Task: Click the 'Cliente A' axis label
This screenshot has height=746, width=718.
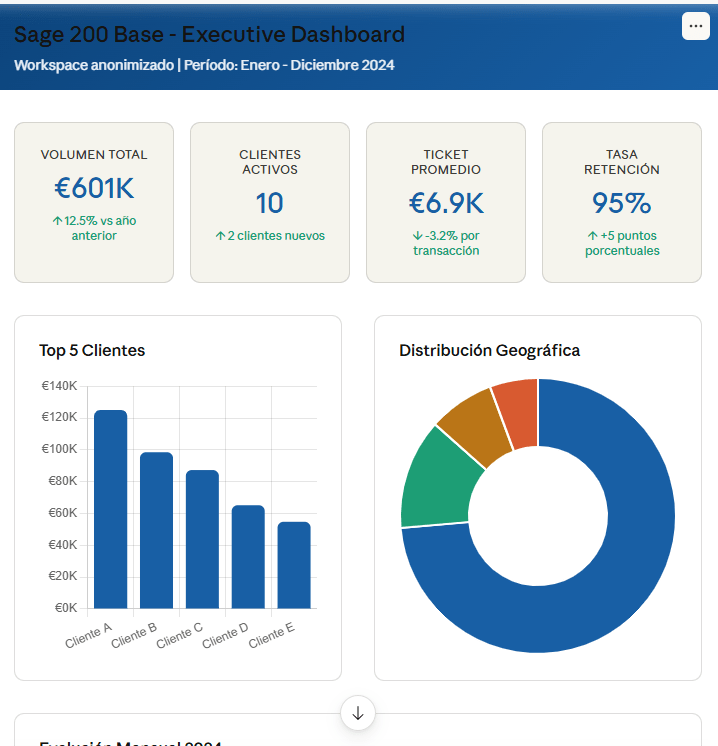Action: [89, 635]
